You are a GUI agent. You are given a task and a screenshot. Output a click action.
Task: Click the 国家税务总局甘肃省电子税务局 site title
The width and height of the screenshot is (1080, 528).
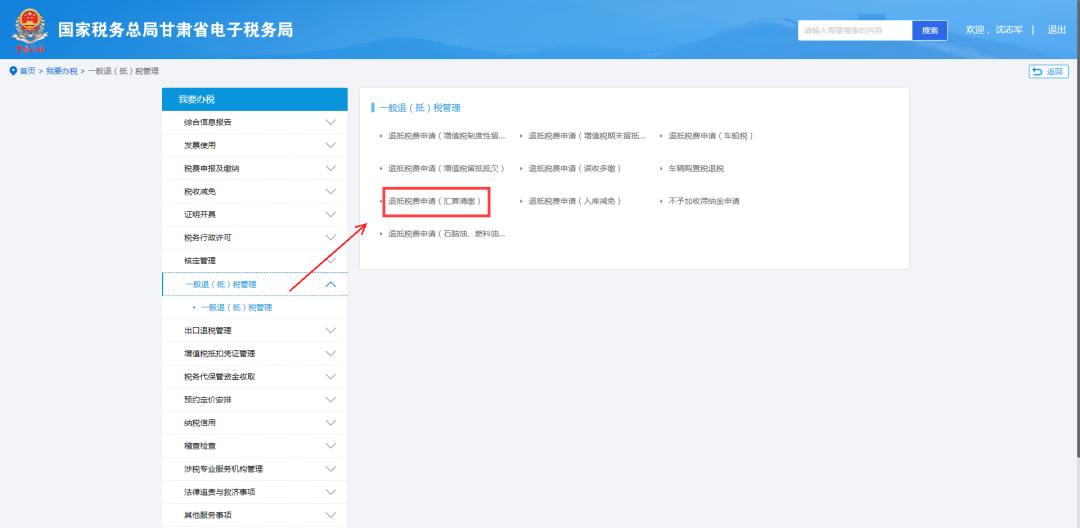coord(175,30)
